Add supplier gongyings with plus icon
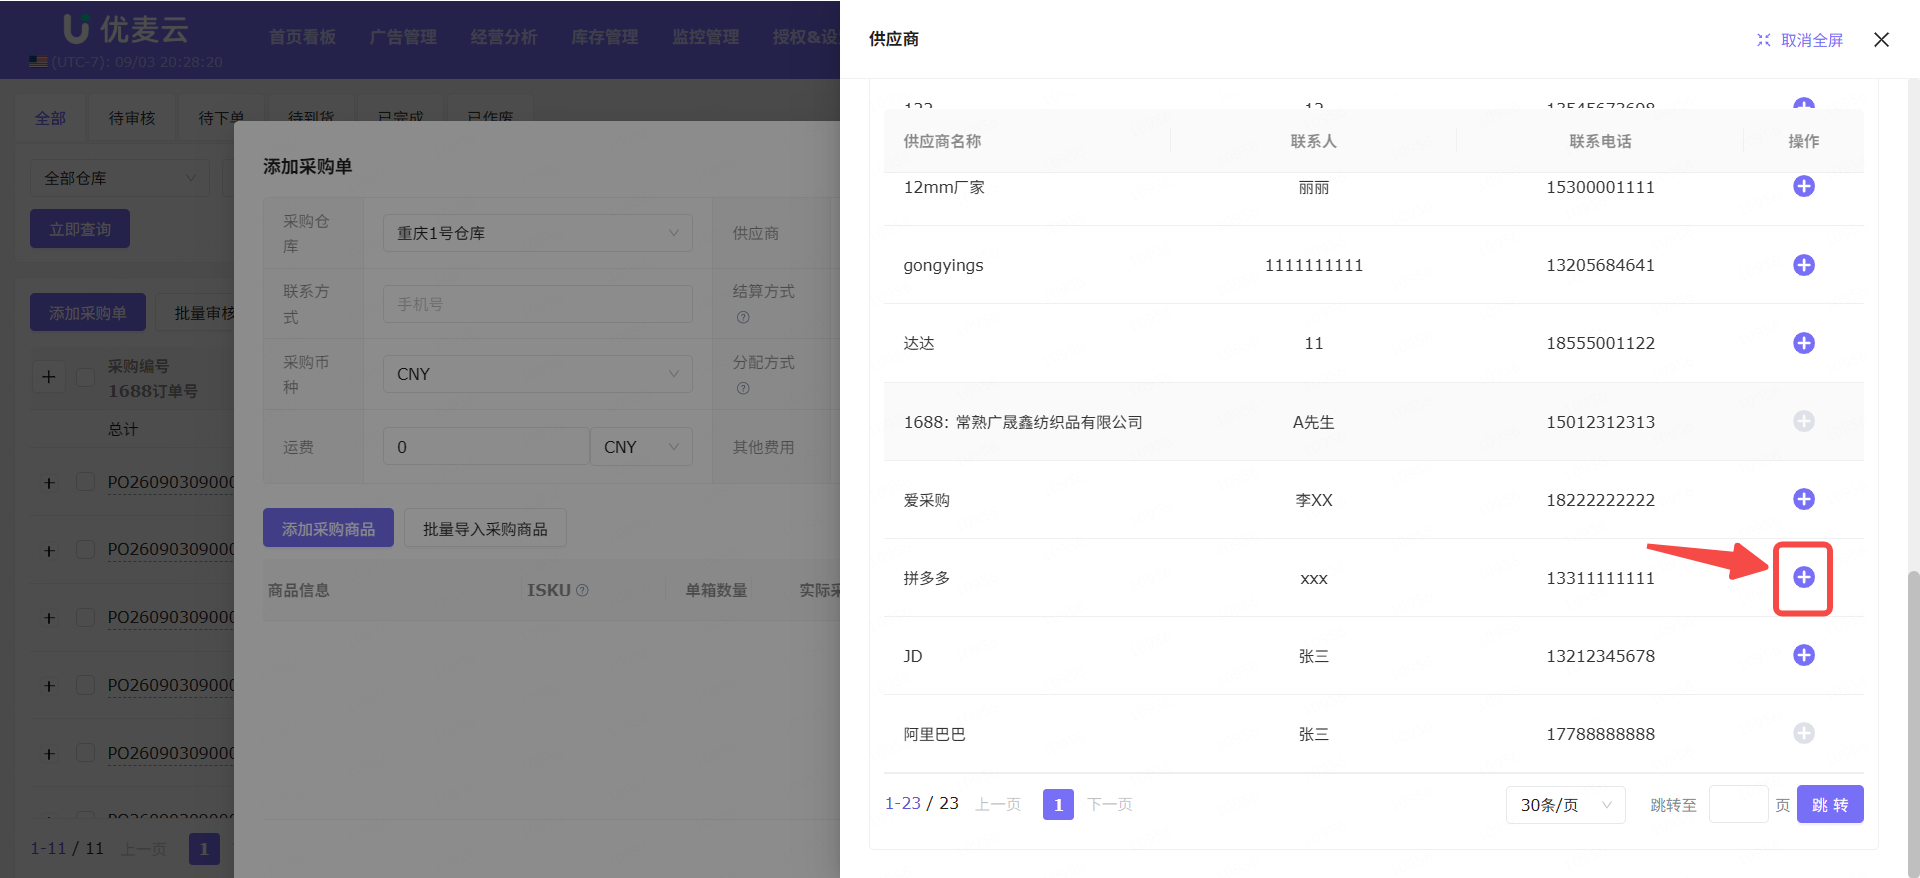 [1803, 265]
